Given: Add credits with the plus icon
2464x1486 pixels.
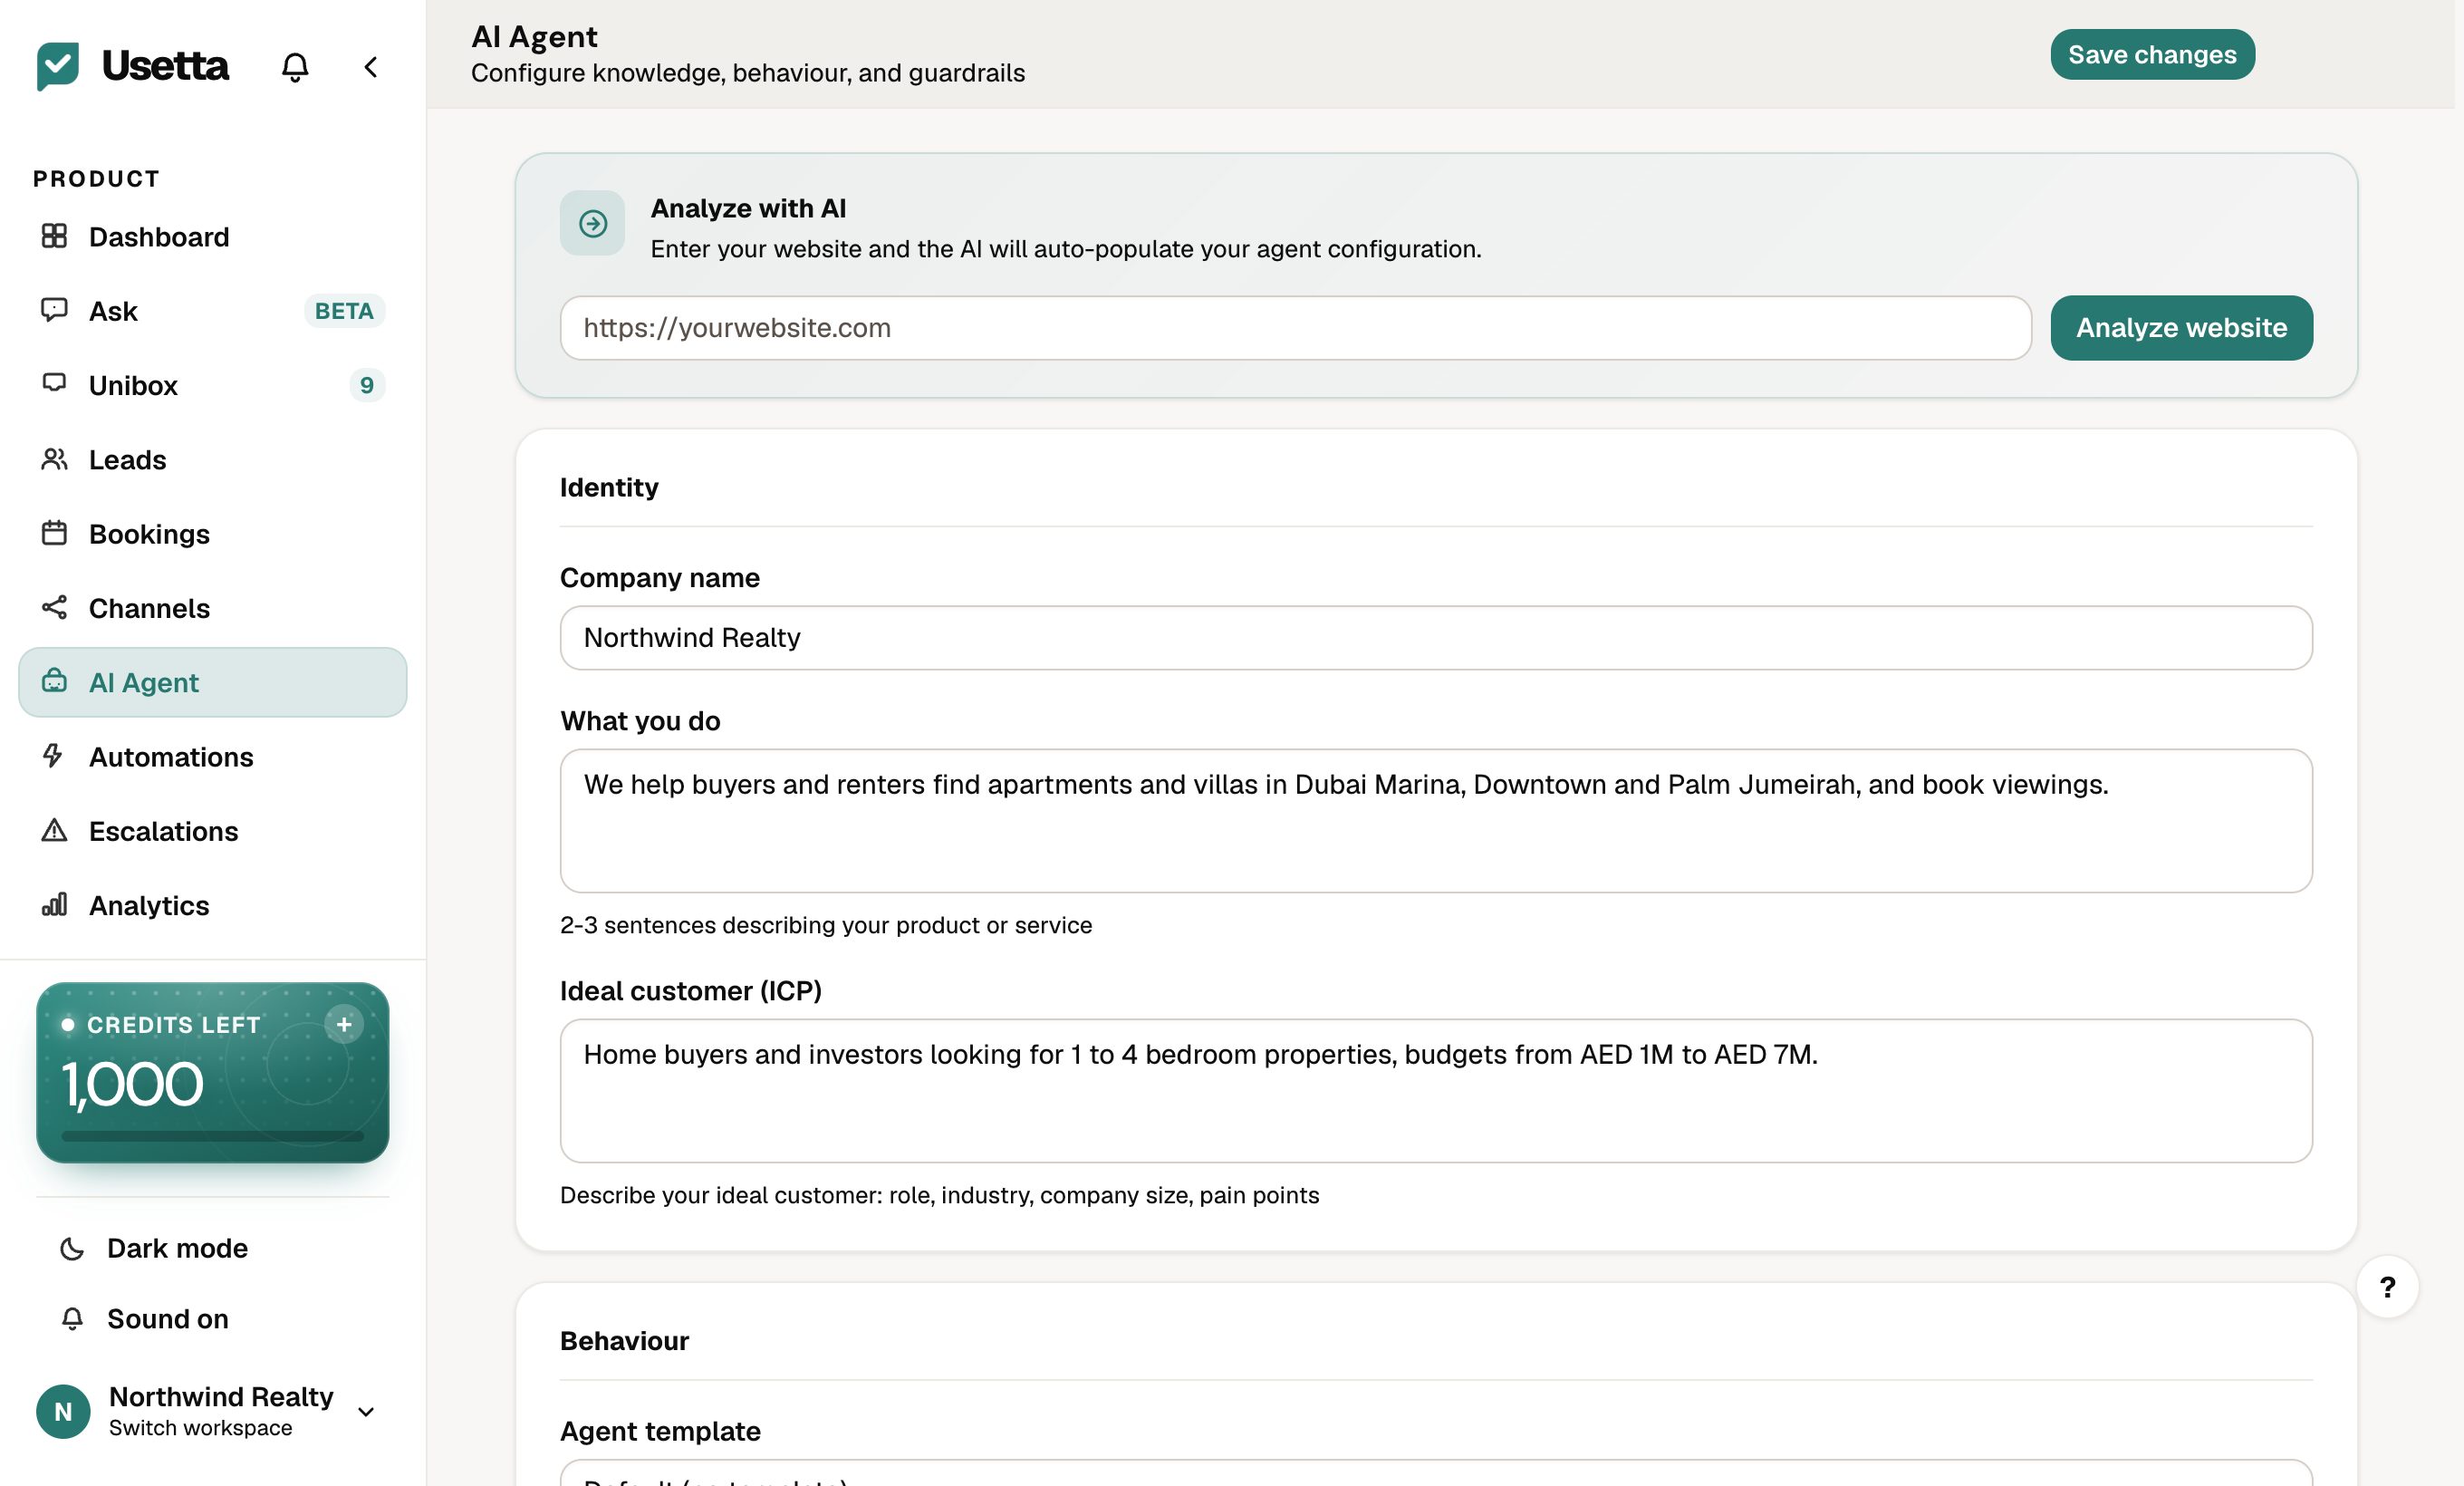Looking at the screenshot, I should tap(344, 1024).
